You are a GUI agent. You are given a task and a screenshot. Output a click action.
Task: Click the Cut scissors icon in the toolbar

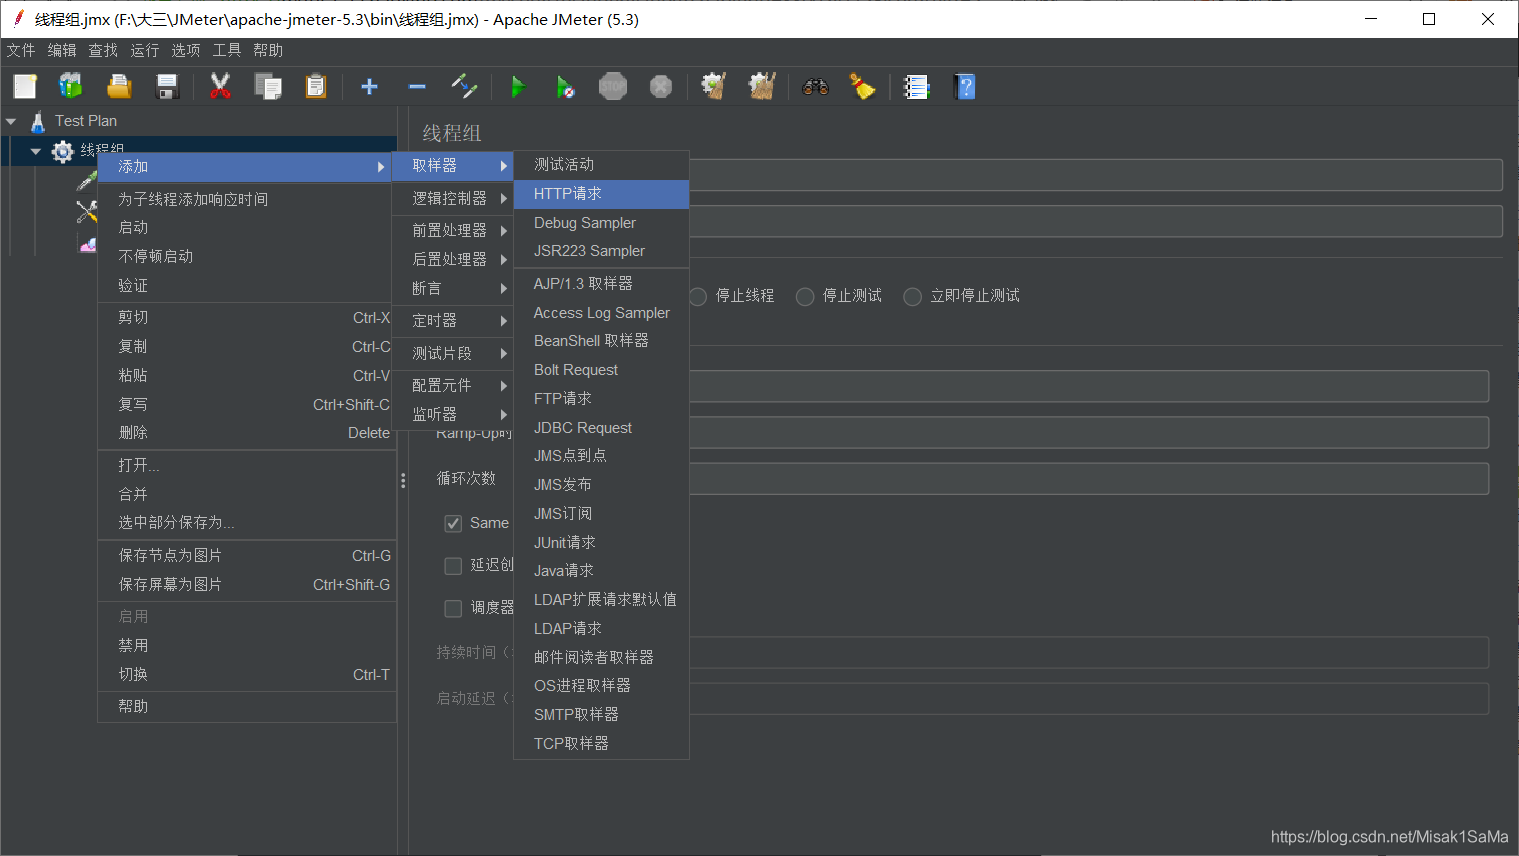point(218,86)
